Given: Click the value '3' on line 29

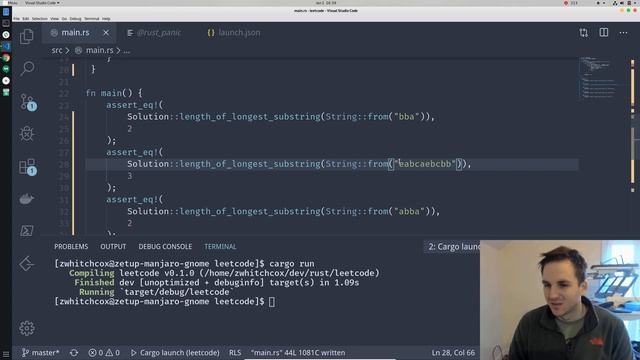Looking at the screenshot, I should tap(130, 176).
